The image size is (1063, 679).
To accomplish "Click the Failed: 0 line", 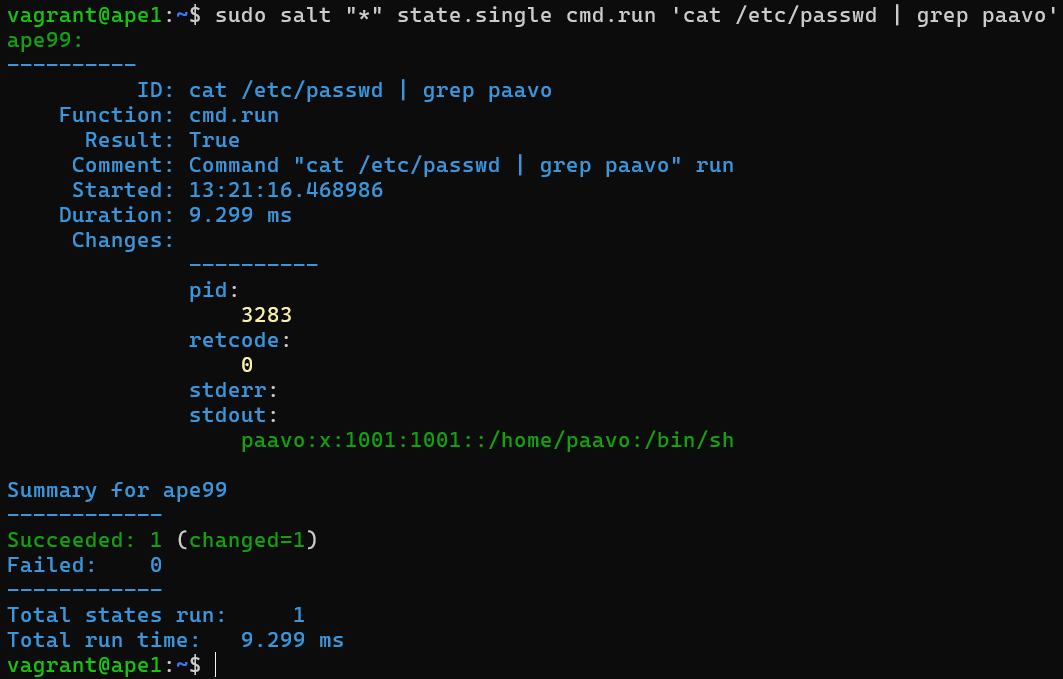I will (84, 565).
